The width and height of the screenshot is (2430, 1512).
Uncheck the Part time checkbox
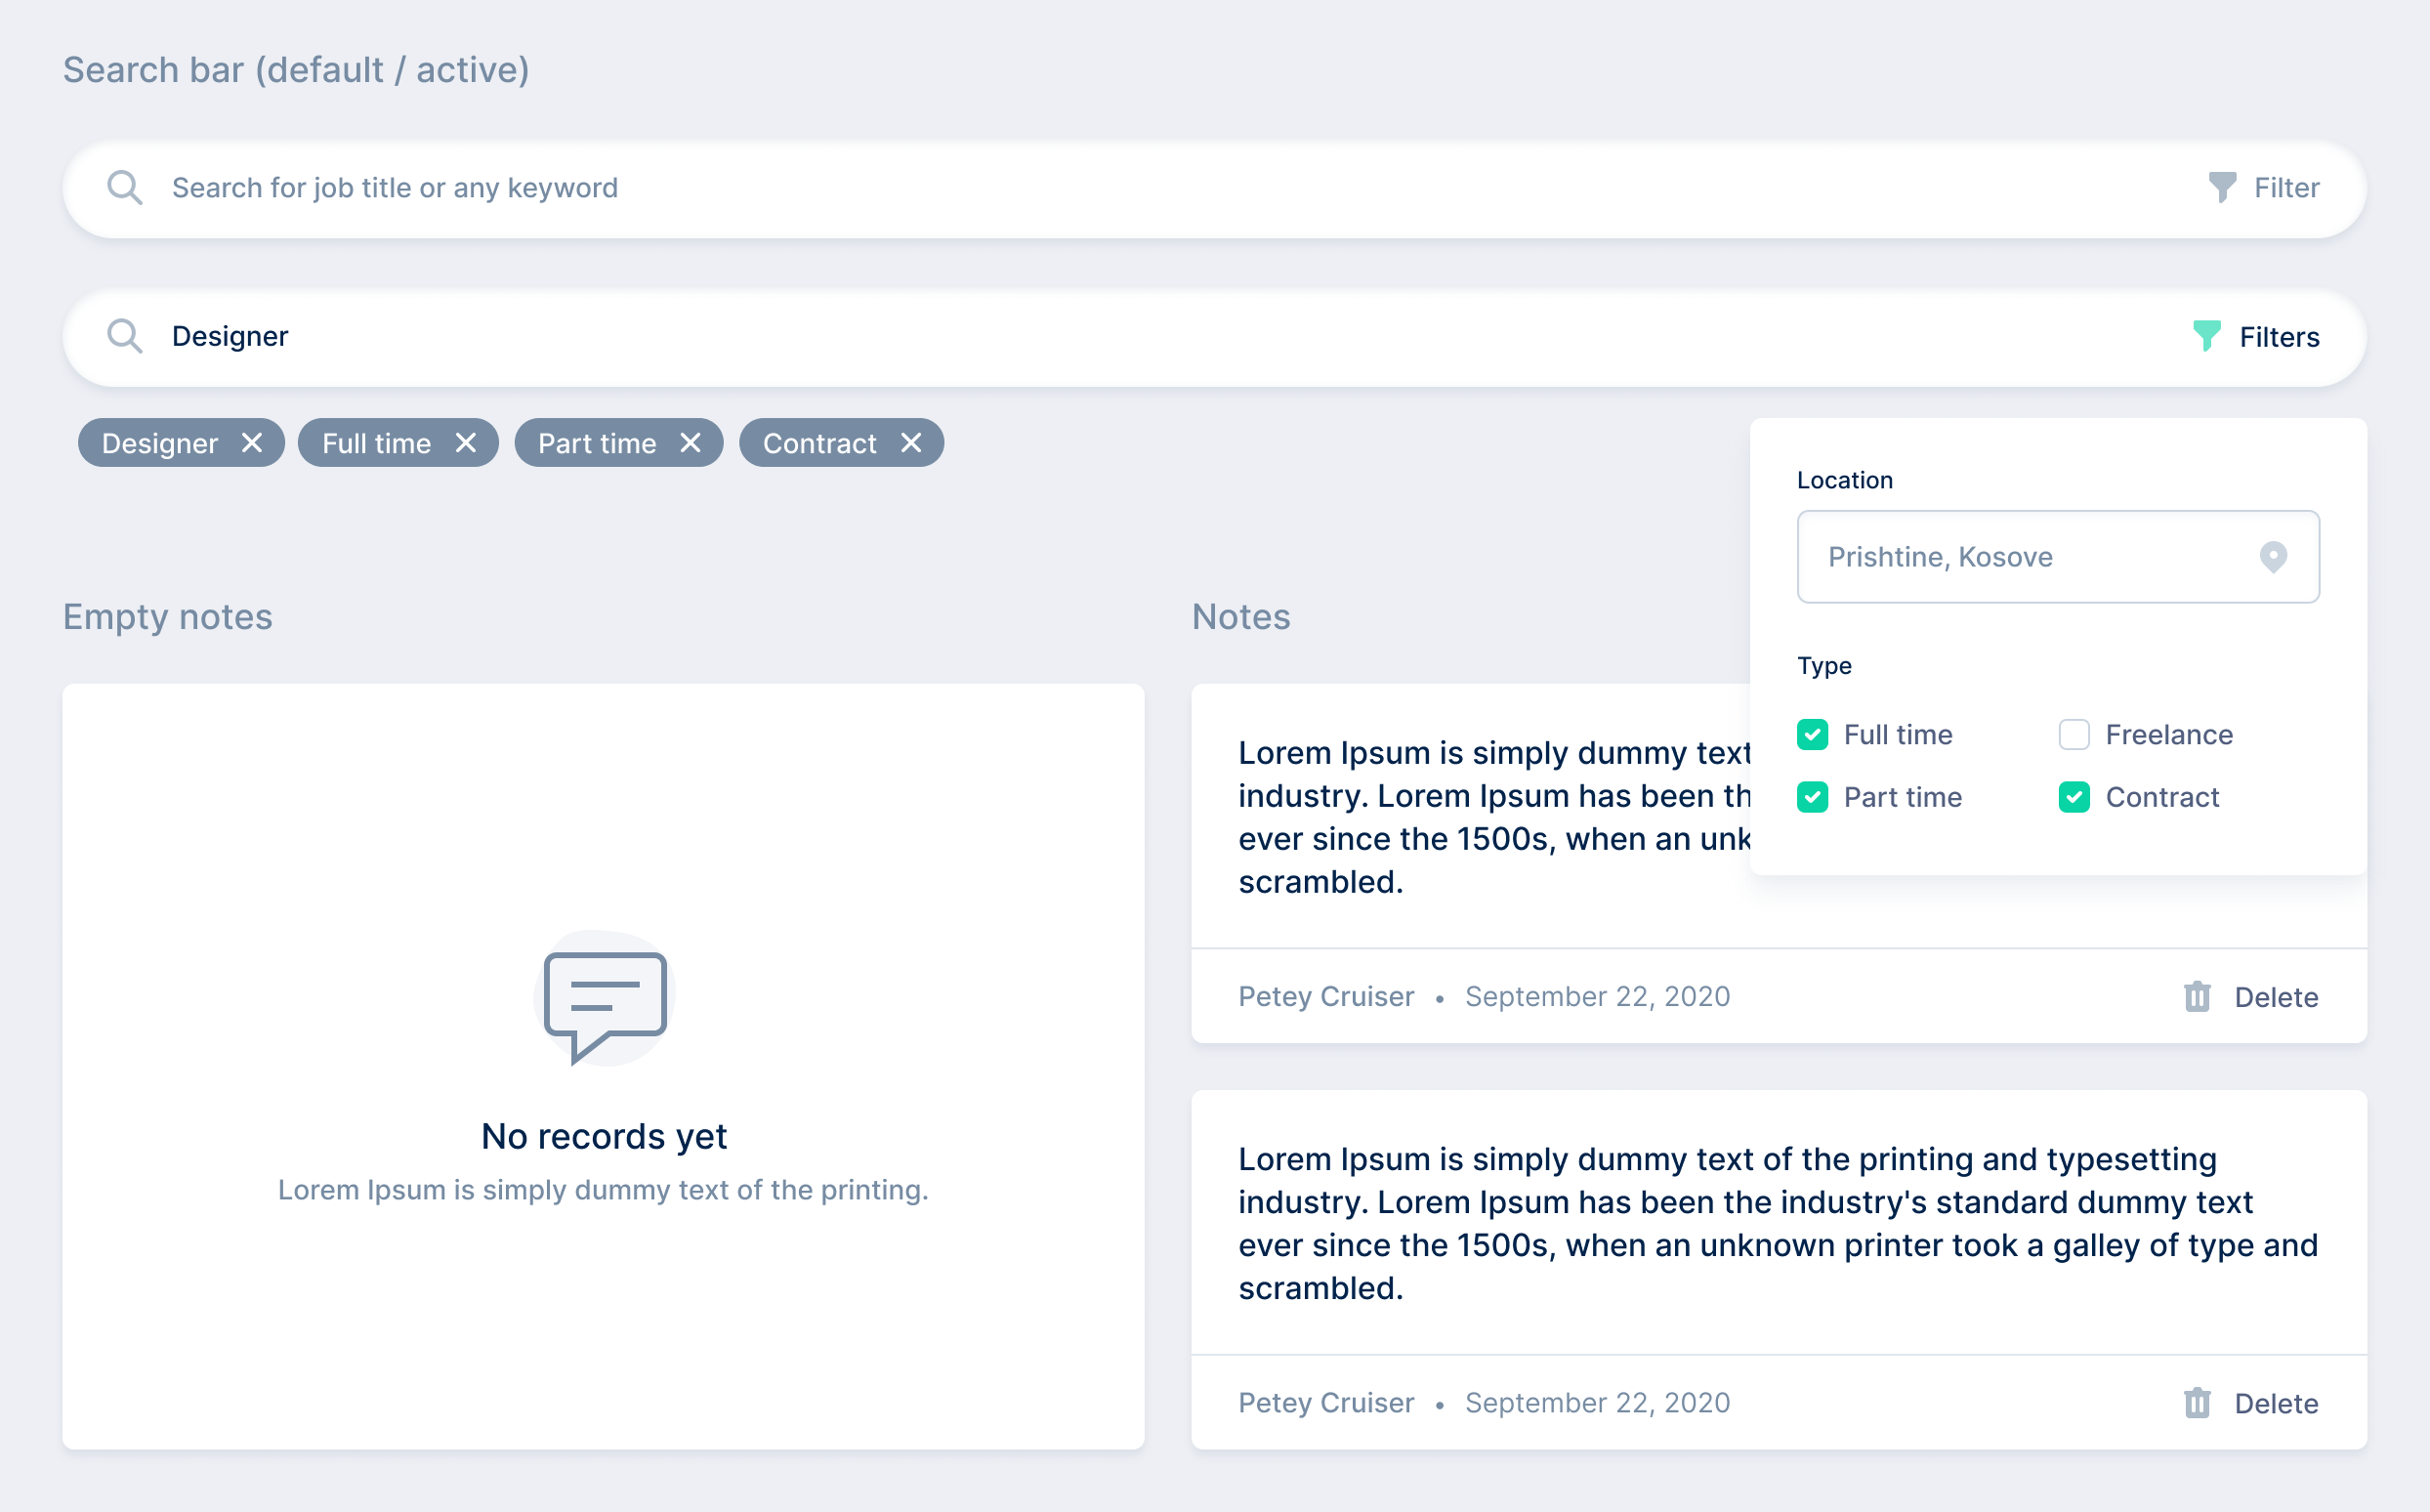[1812, 797]
